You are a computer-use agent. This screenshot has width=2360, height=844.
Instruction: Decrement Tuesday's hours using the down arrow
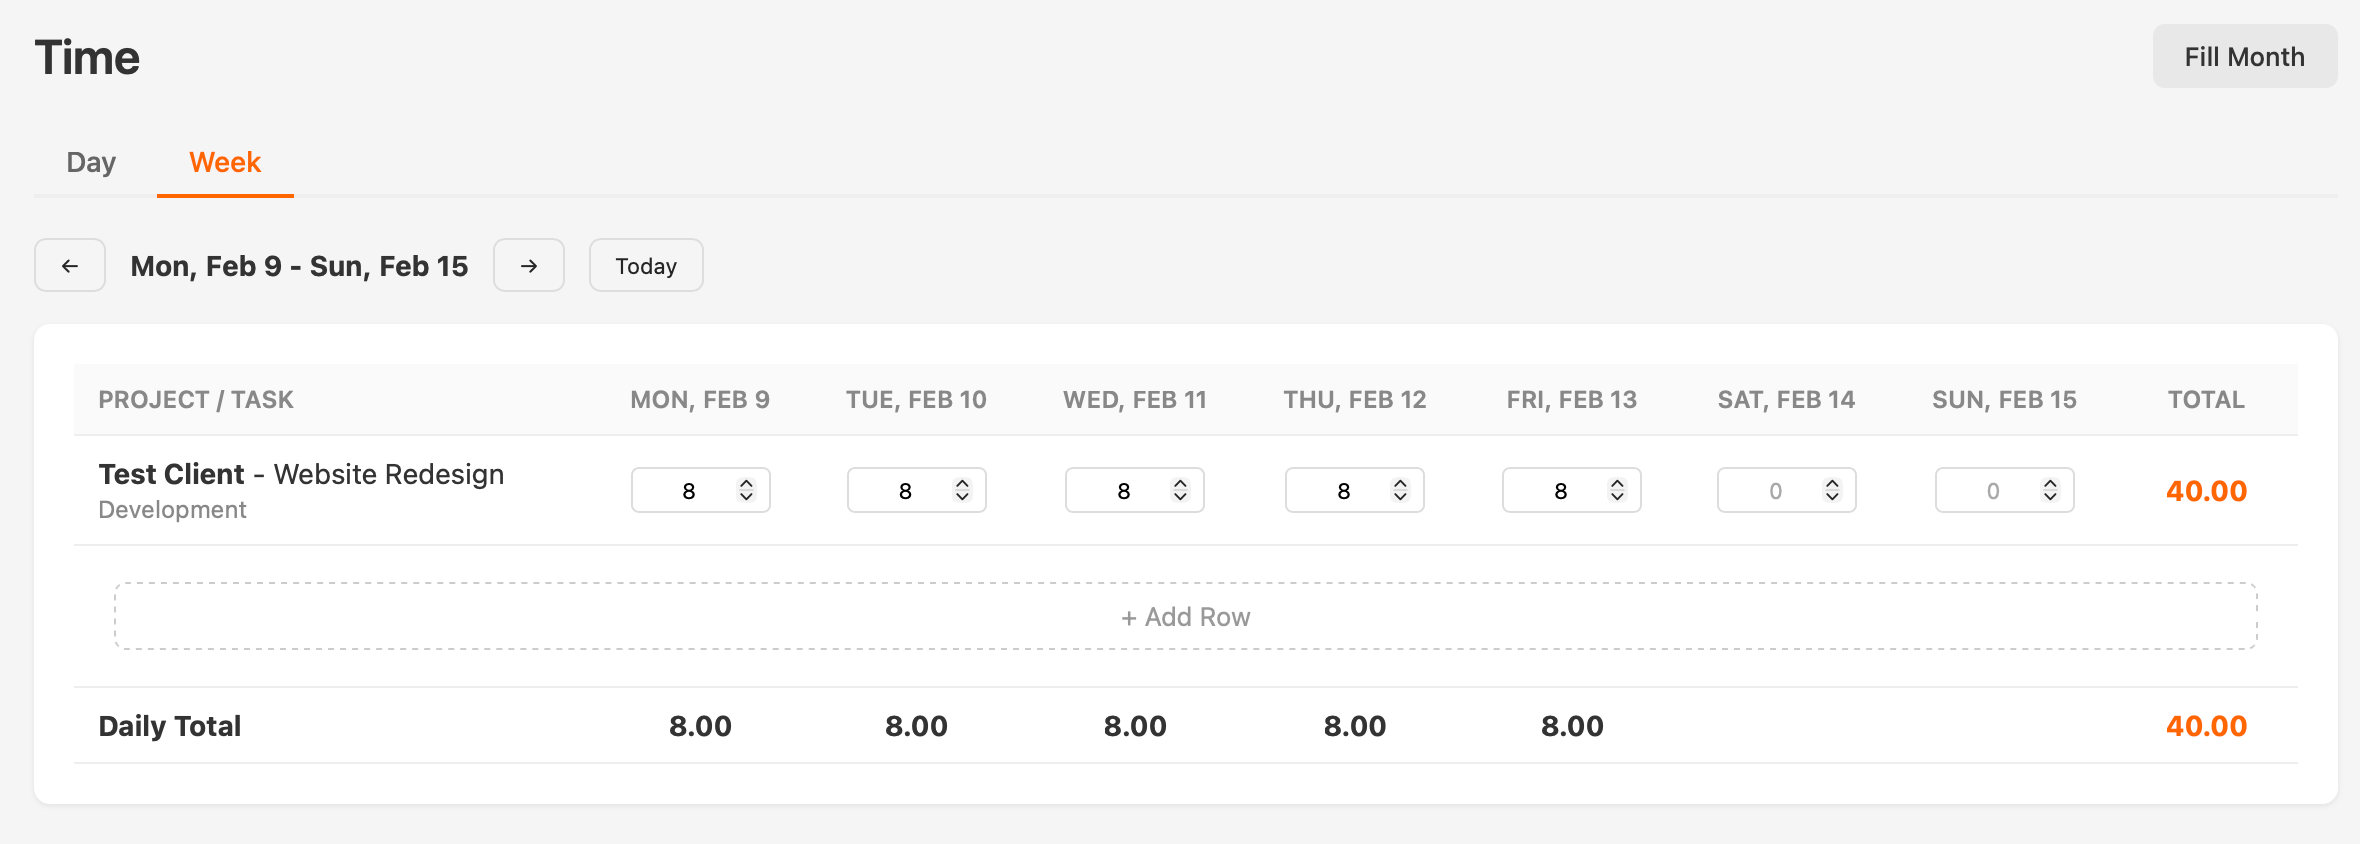click(x=962, y=498)
